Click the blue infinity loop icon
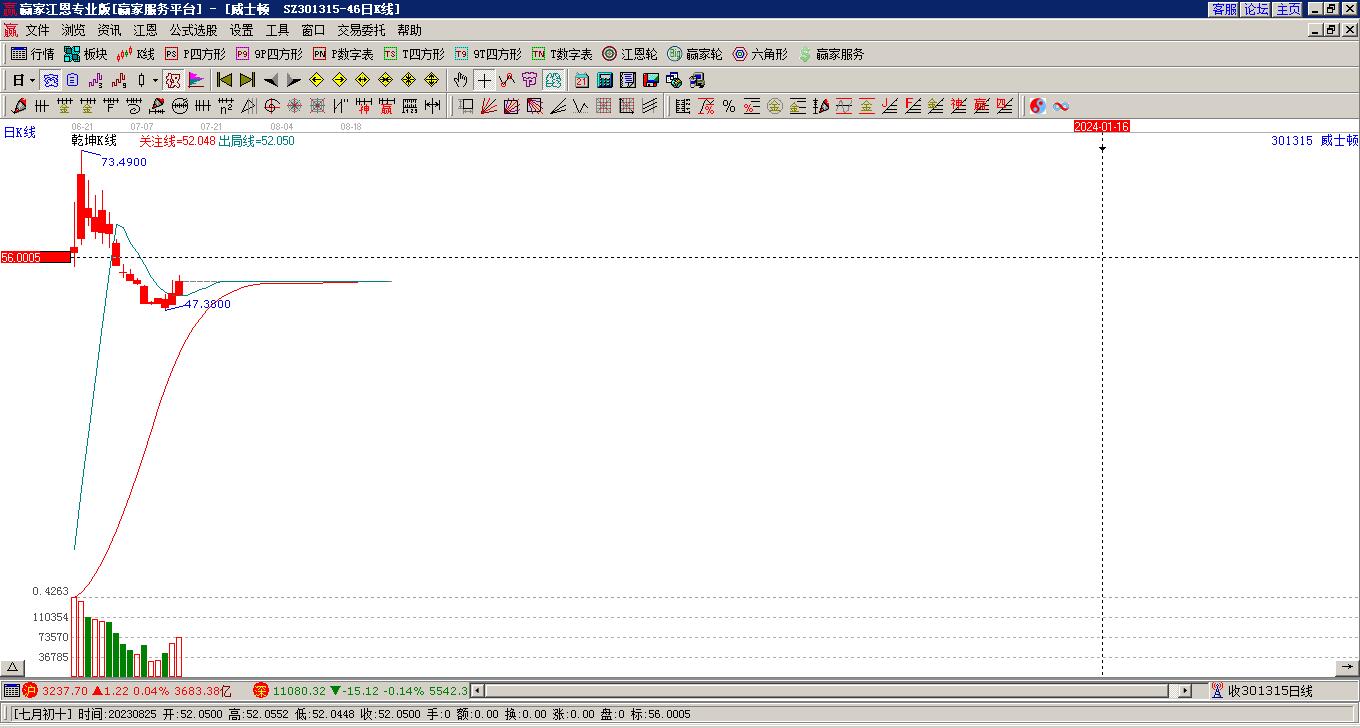 pos(1061,106)
